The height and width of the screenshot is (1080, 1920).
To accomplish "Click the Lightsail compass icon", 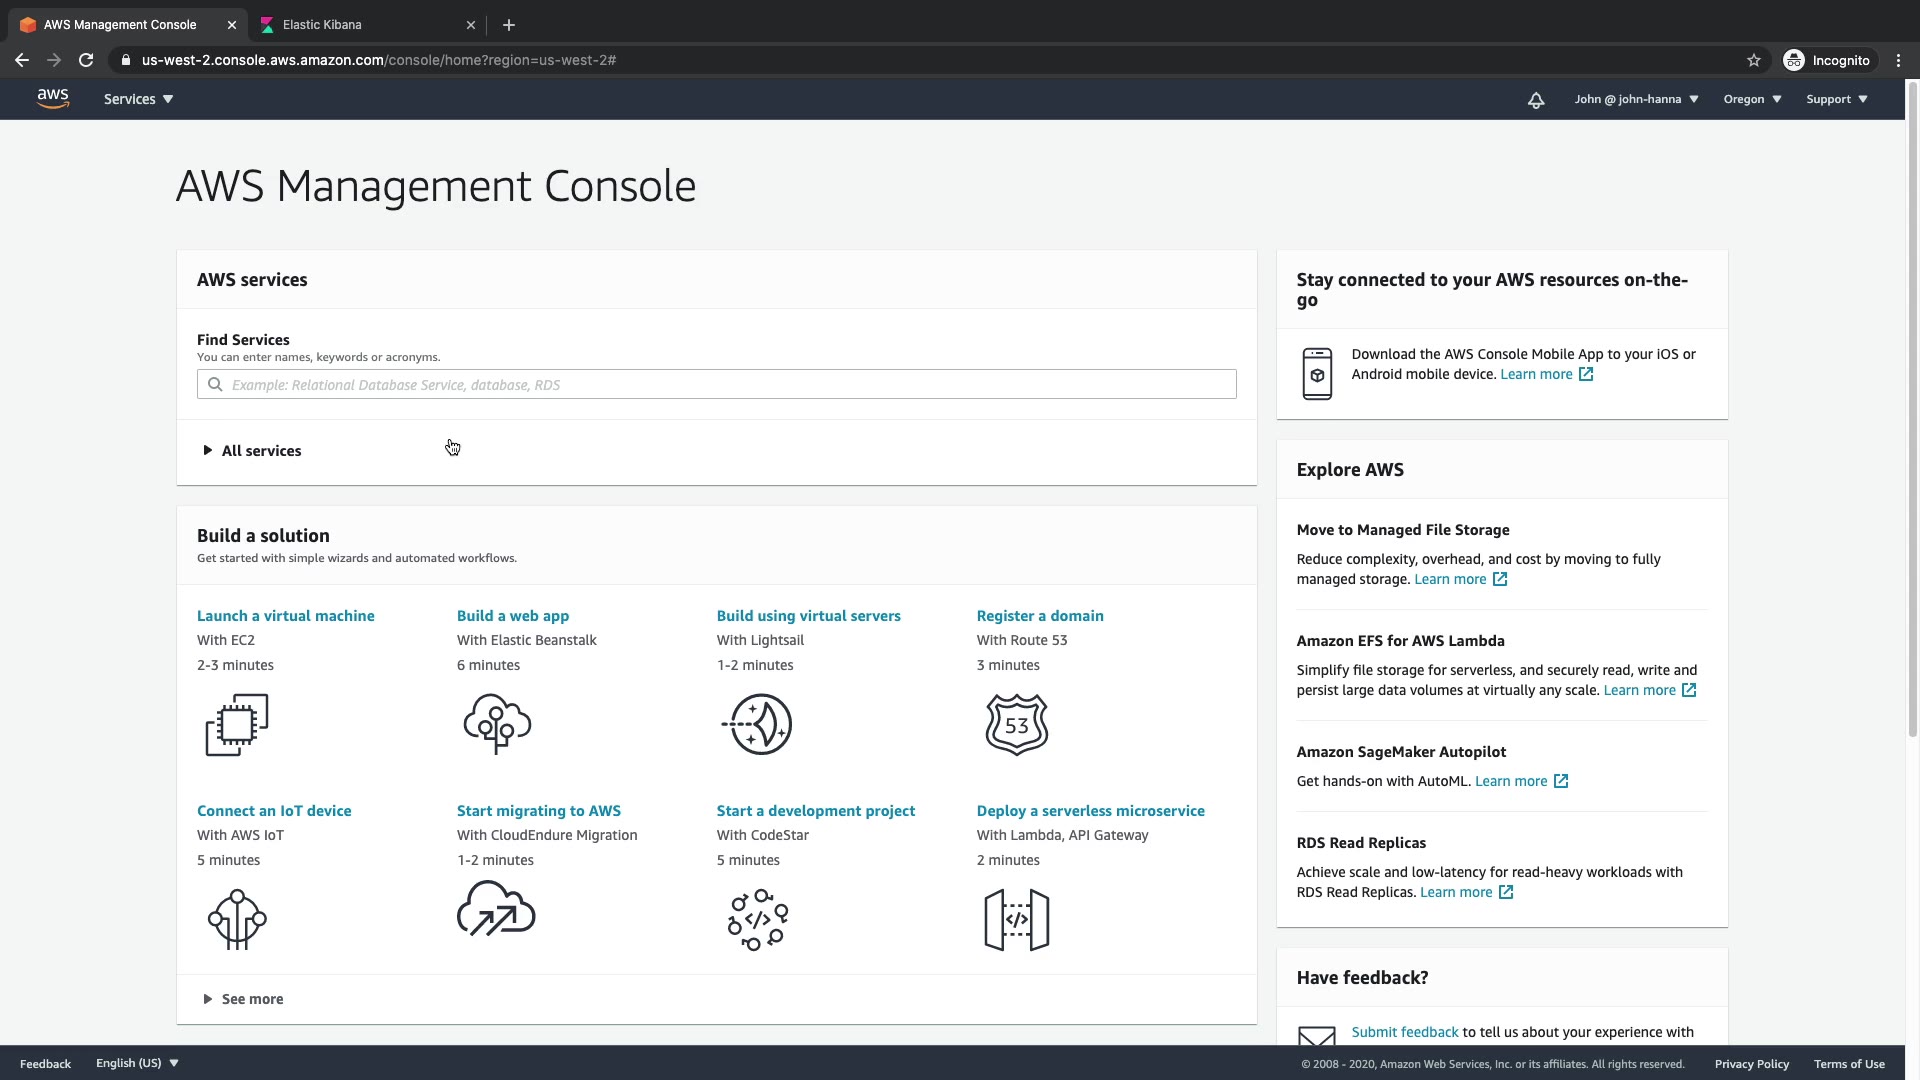I will pyautogui.click(x=757, y=724).
